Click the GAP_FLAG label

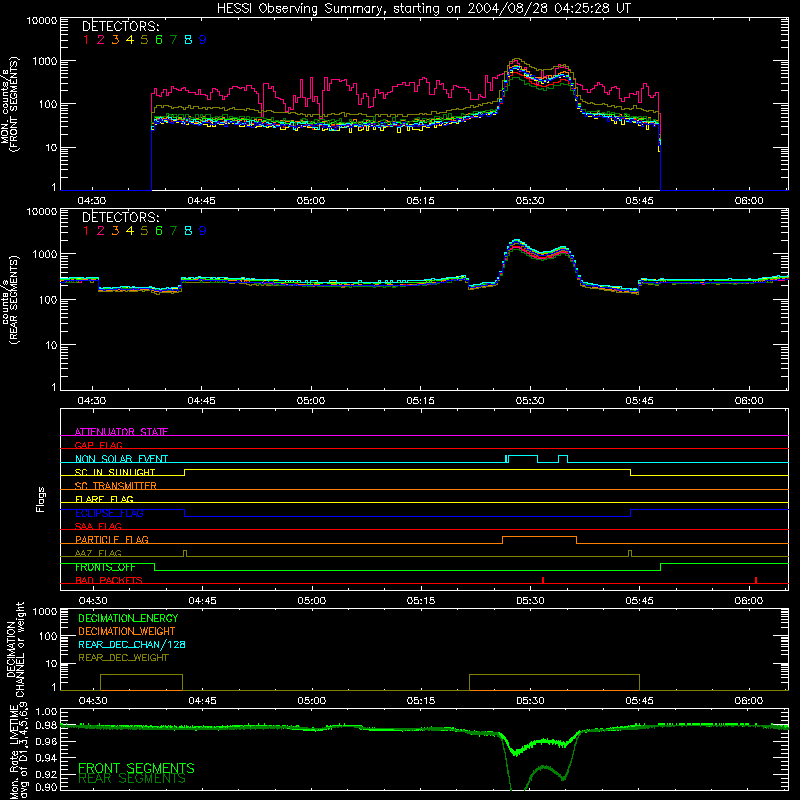coord(98,445)
